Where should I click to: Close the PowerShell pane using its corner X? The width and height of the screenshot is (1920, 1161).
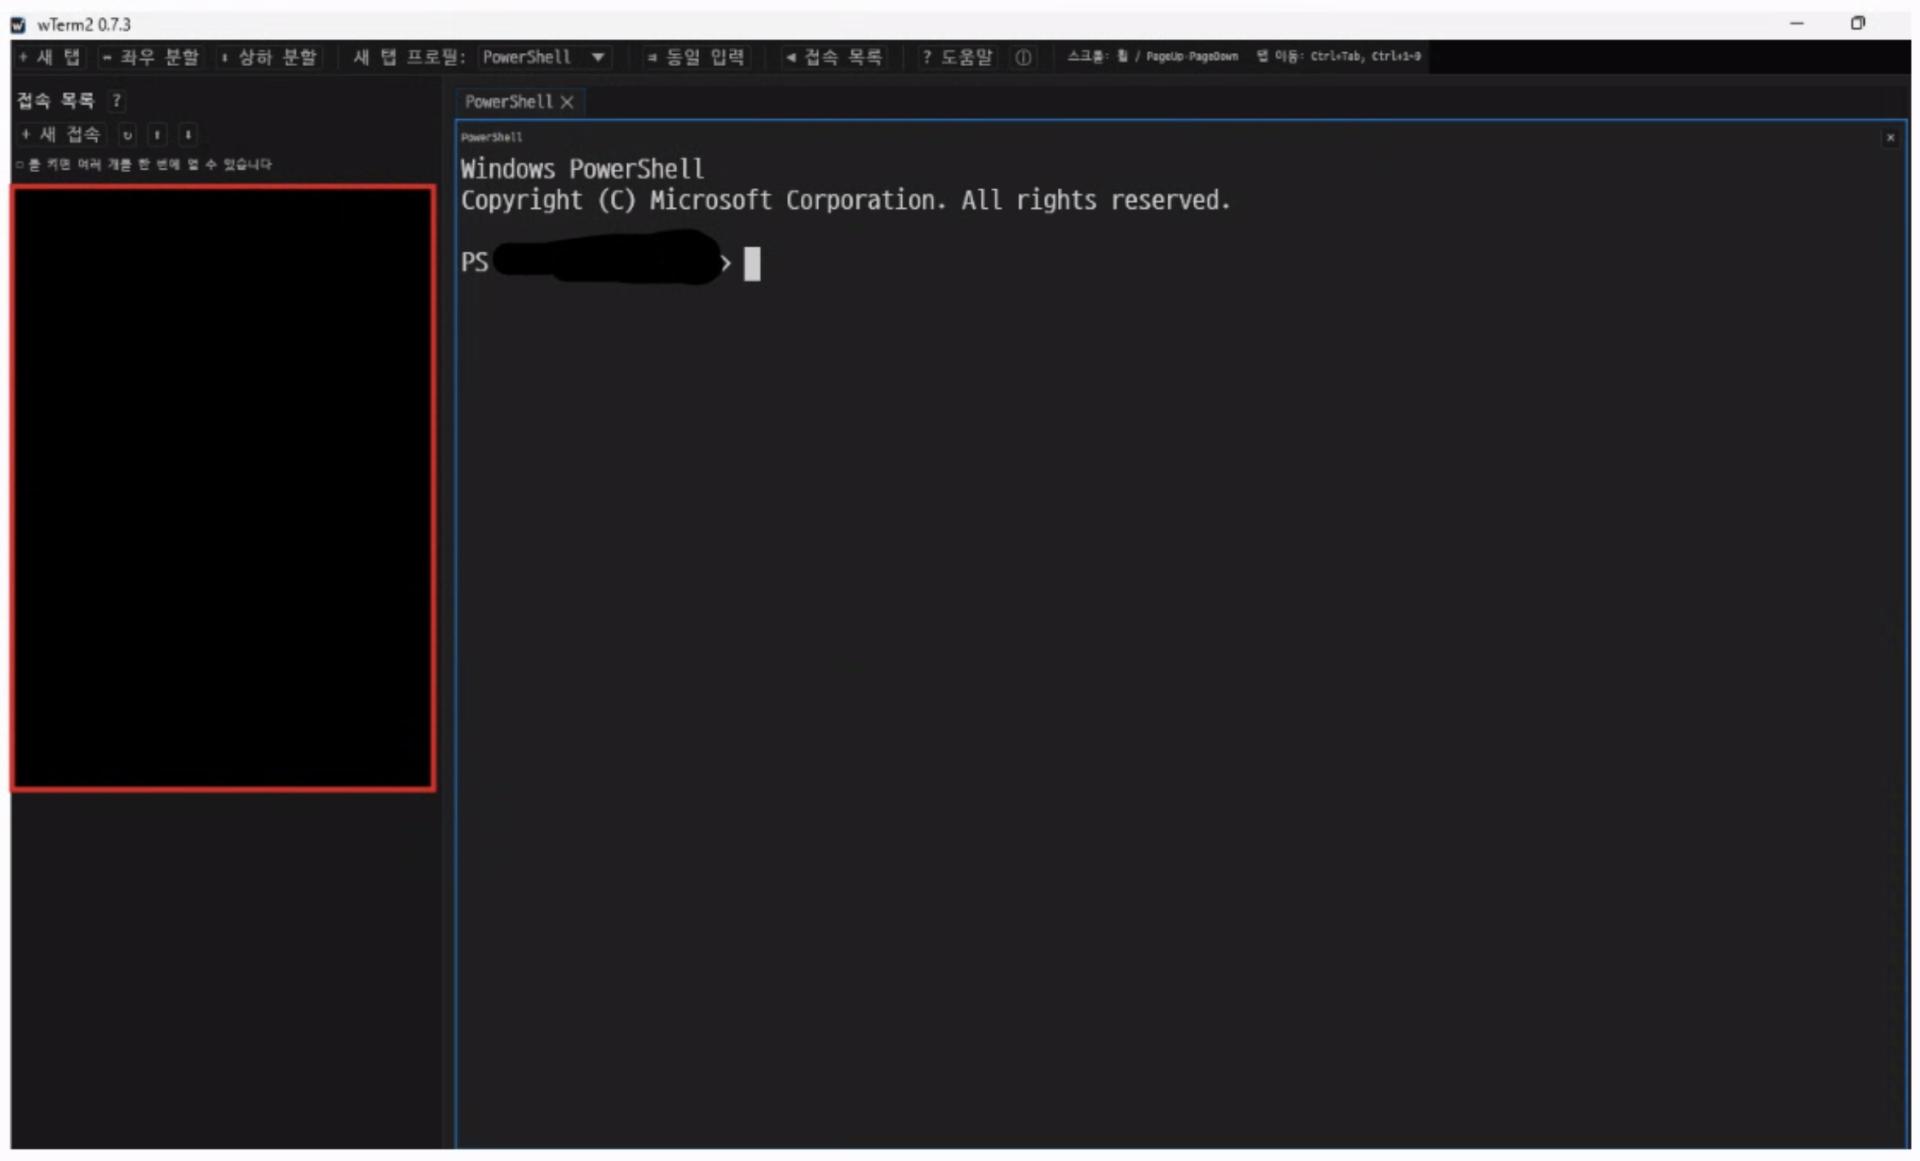1890,138
